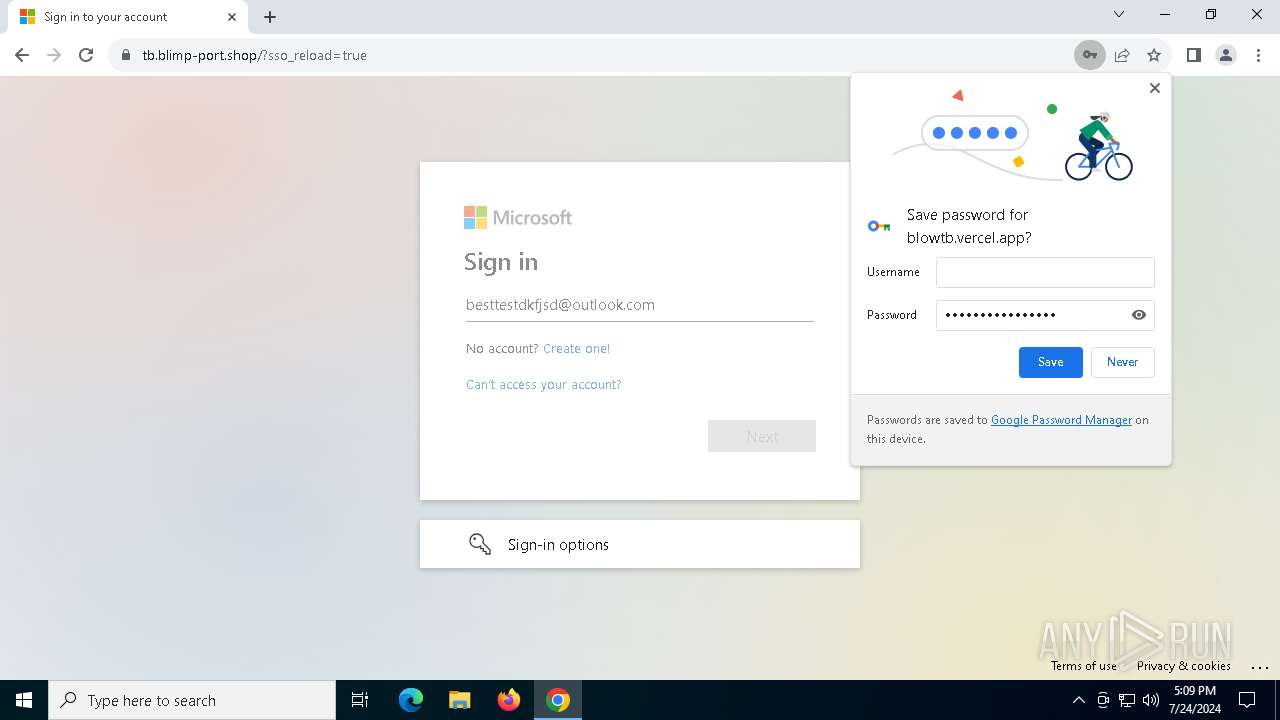The height and width of the screenshot is (720, 1280).
Task: Click the network icon in system tray
Action: [1127, 700]
